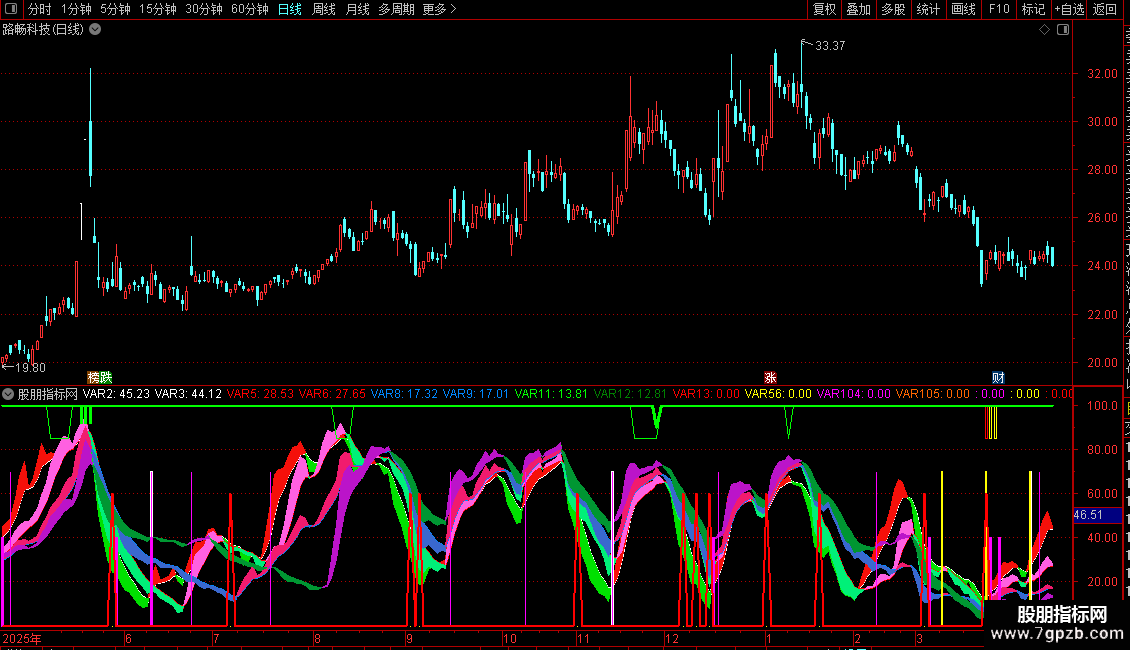Screen dimensions: 1130x650
Task: Toggle the 叠加 overlay option
Action: 858,9
